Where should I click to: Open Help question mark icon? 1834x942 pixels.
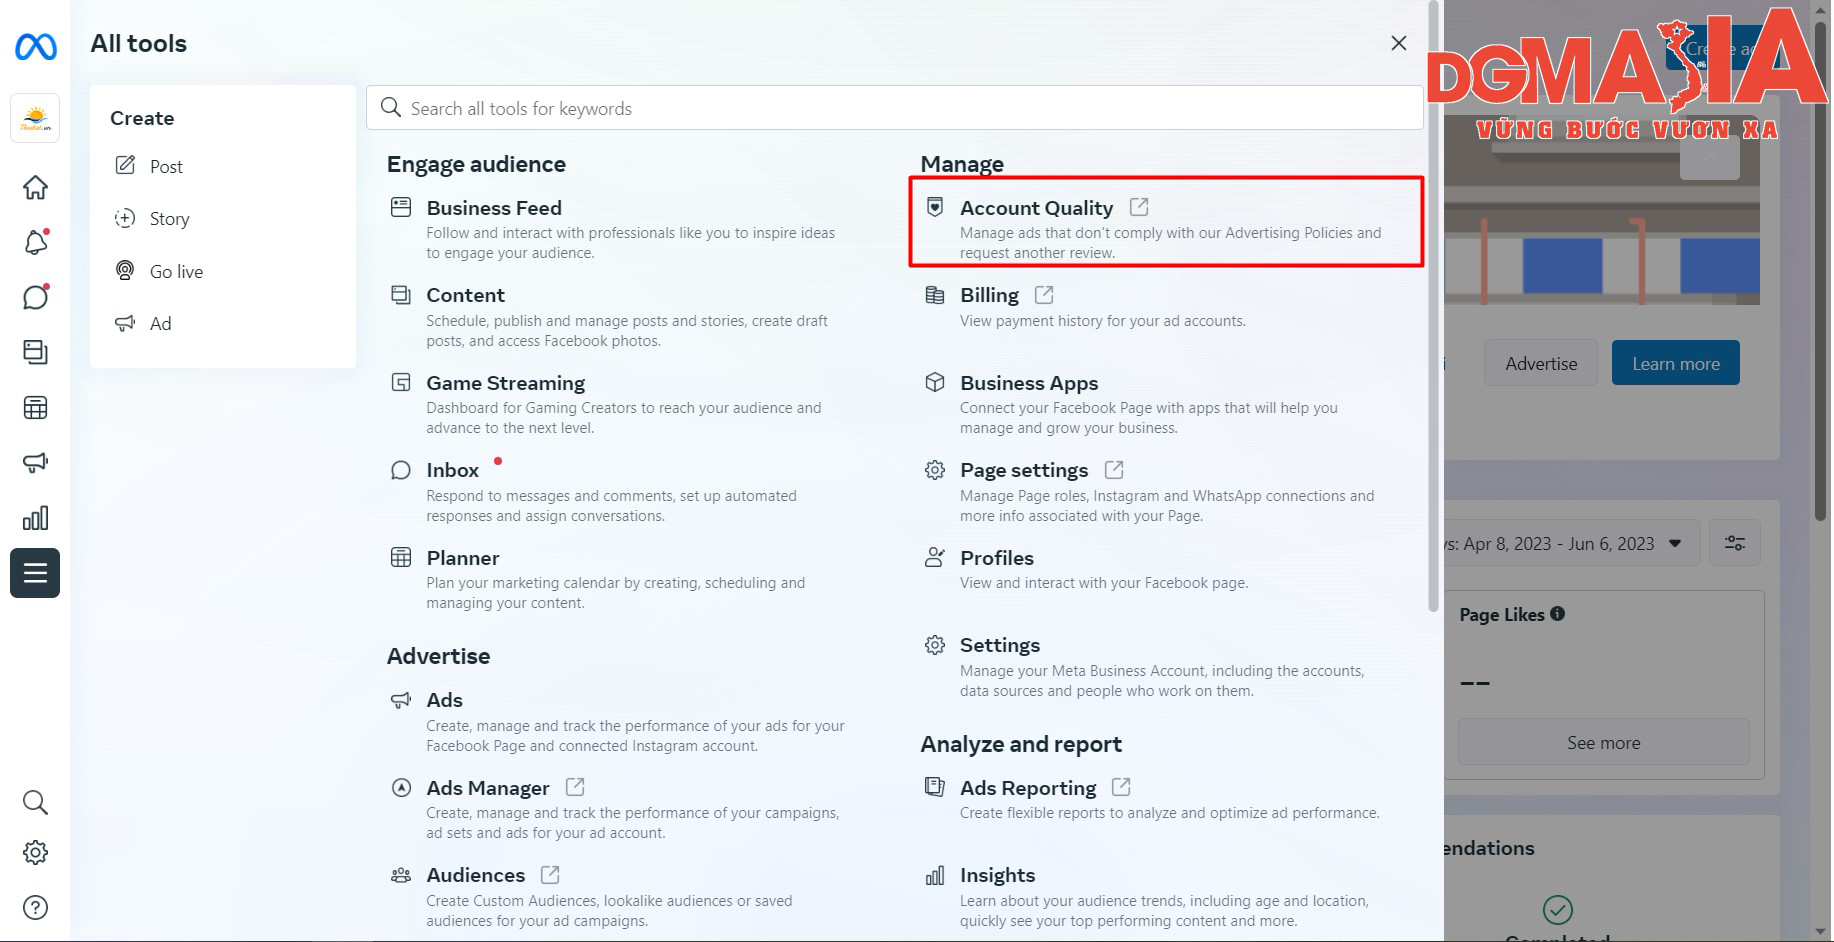tap(35, 907)
